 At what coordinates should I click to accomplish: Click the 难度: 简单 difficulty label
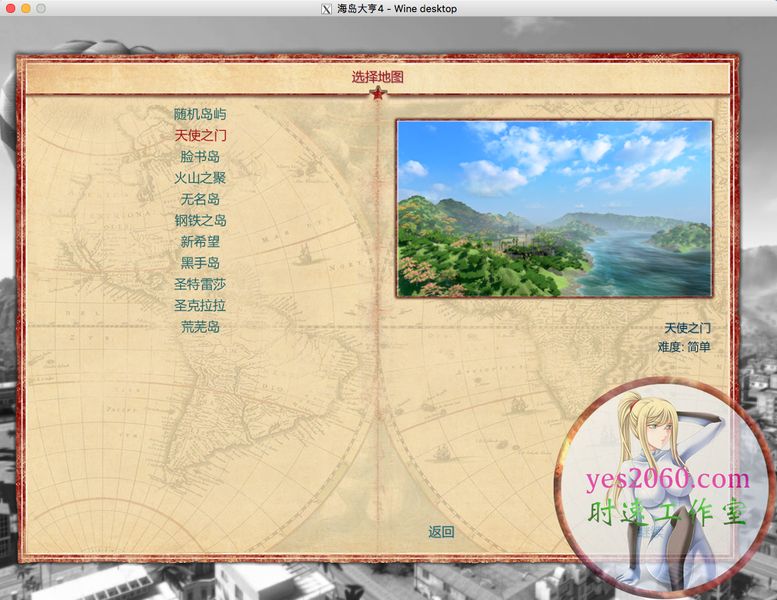click(x=684, y=347)
